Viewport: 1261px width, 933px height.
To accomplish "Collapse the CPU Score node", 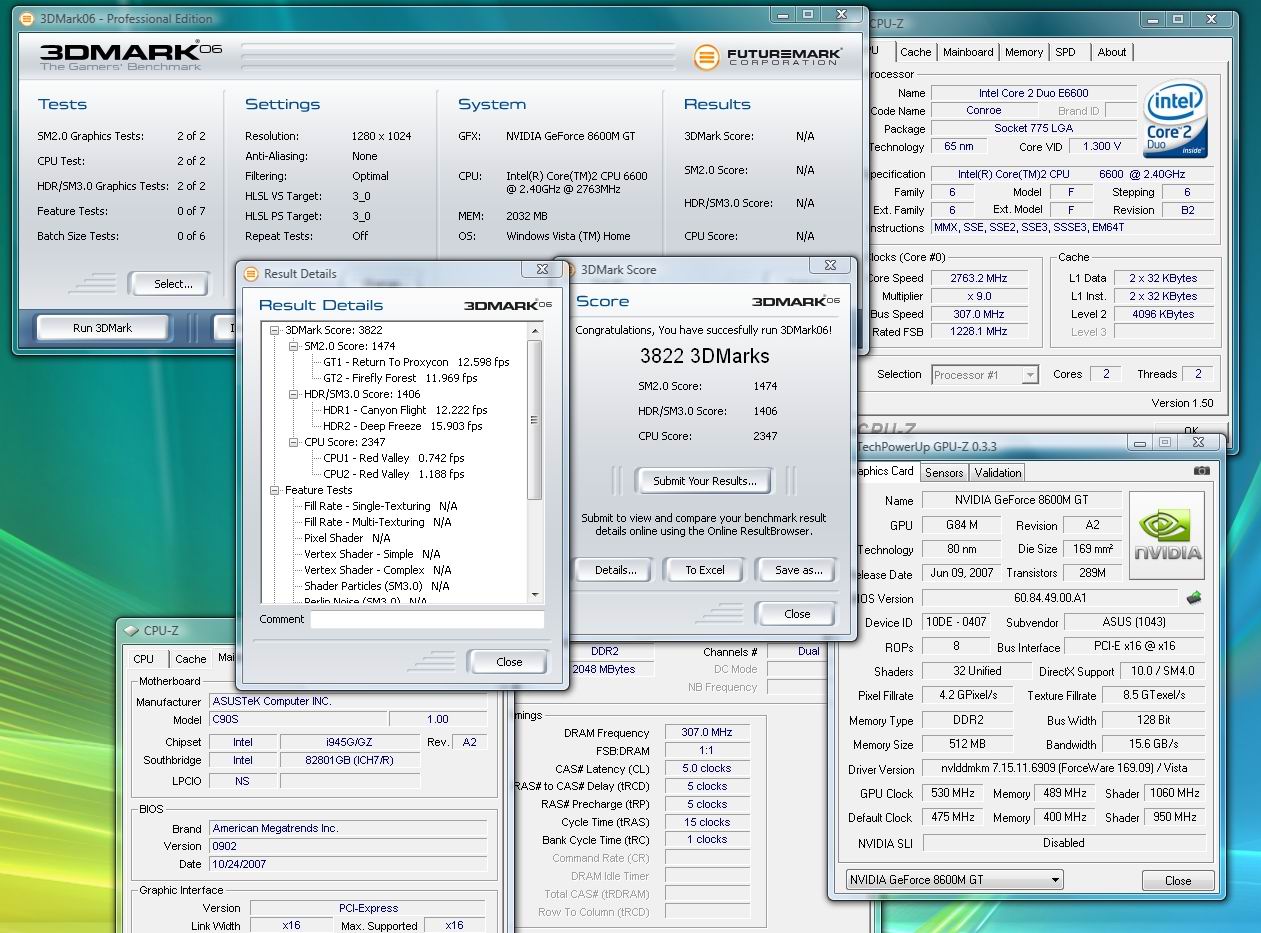I will (x=295, y=442).
